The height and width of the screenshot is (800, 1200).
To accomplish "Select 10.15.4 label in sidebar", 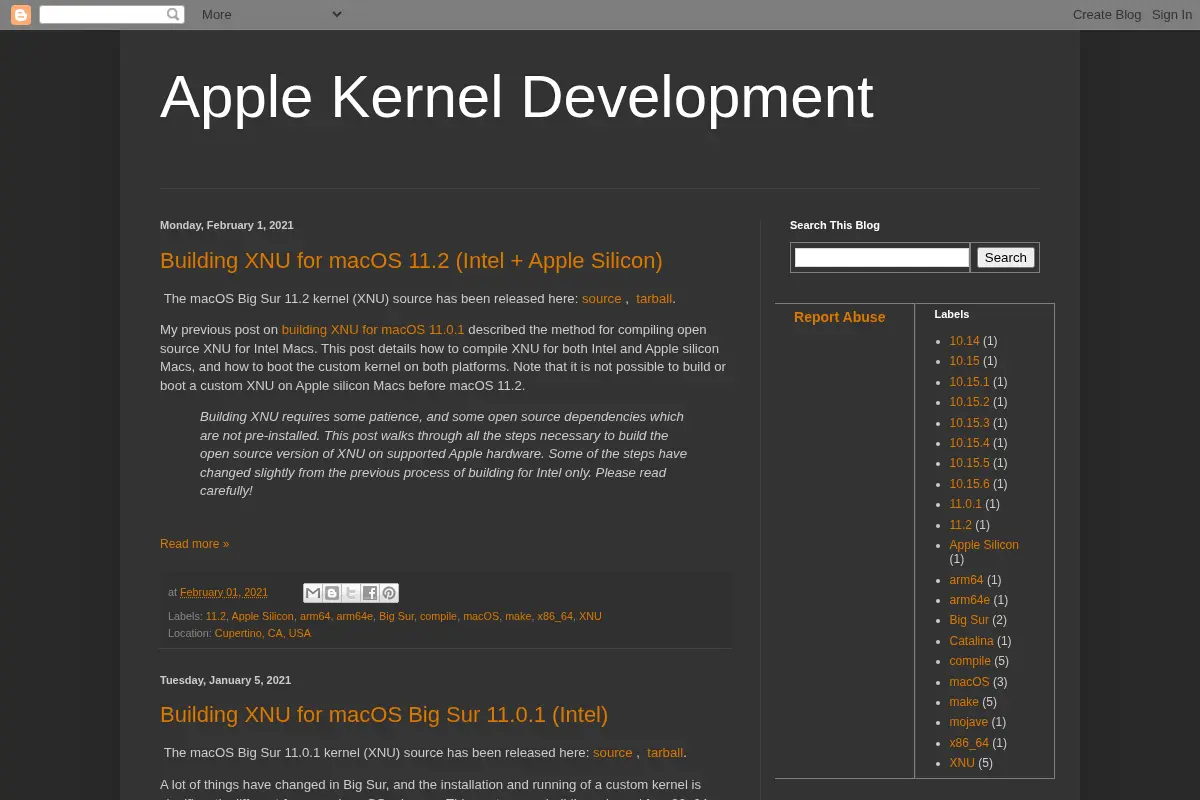I will click(969, 443).
